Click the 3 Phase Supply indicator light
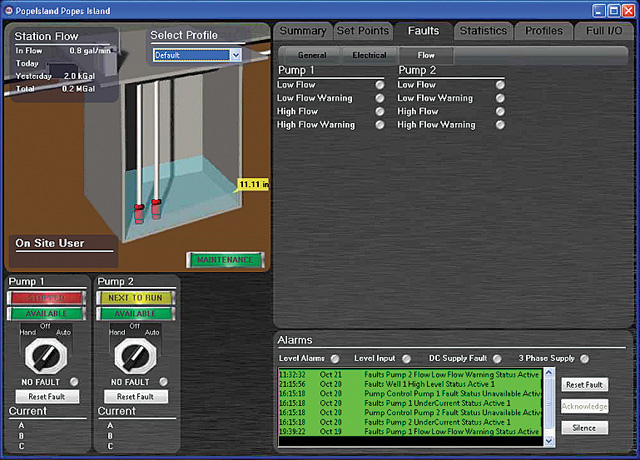The height and width of the screenshot is (460, 640). point(584,358)
